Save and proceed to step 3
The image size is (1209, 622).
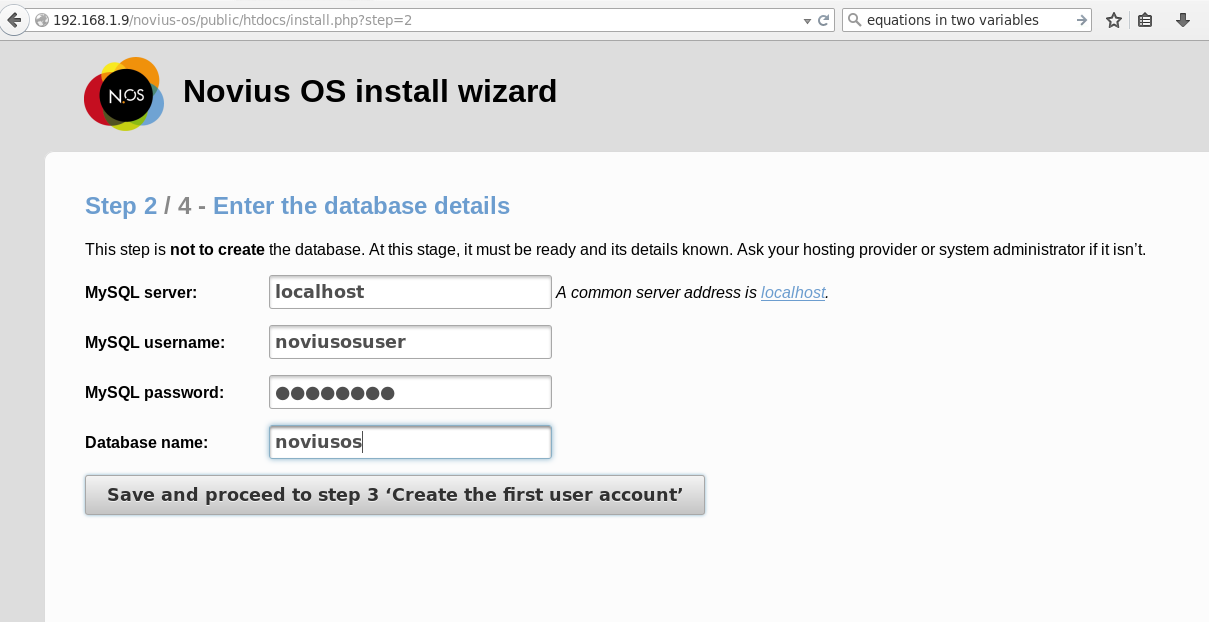tap(395, 495)
